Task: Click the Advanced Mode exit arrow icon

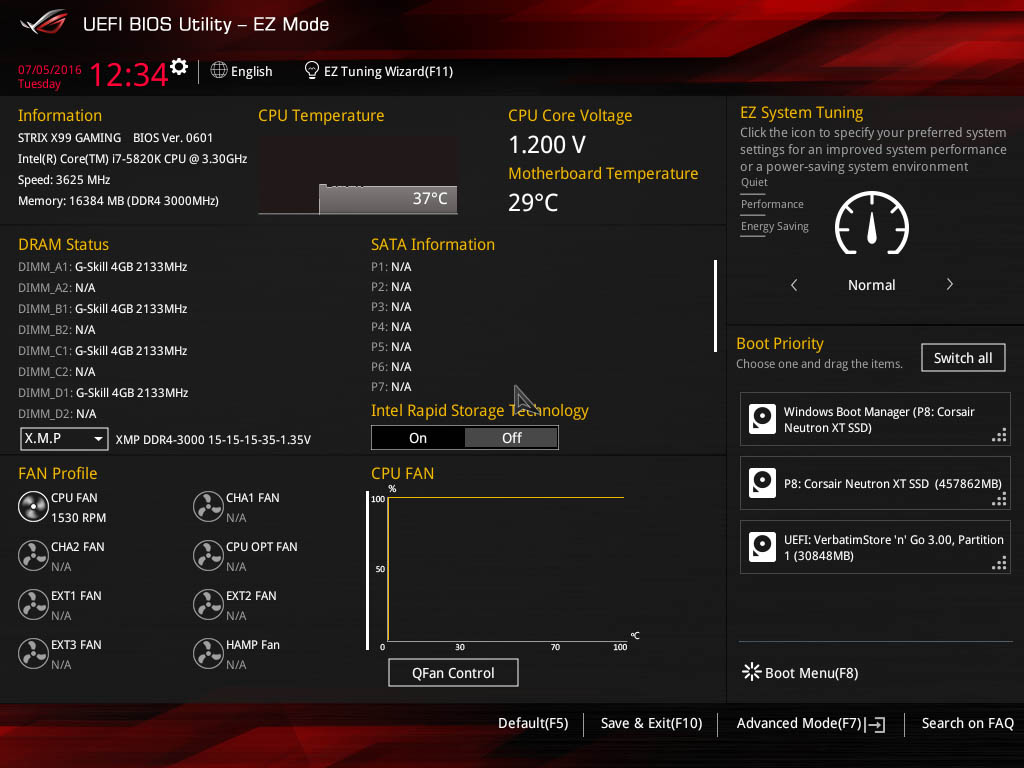Action: click(x=876, y=724)
